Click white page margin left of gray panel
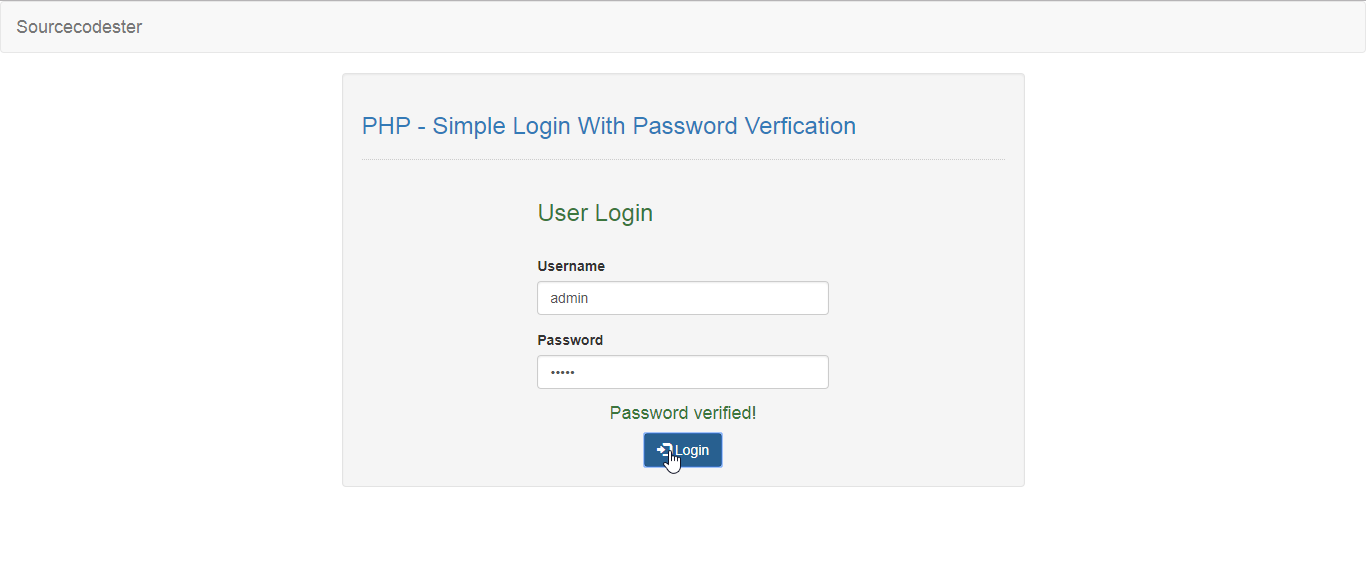Screen dimensions: 1366x581 [170, 300]
